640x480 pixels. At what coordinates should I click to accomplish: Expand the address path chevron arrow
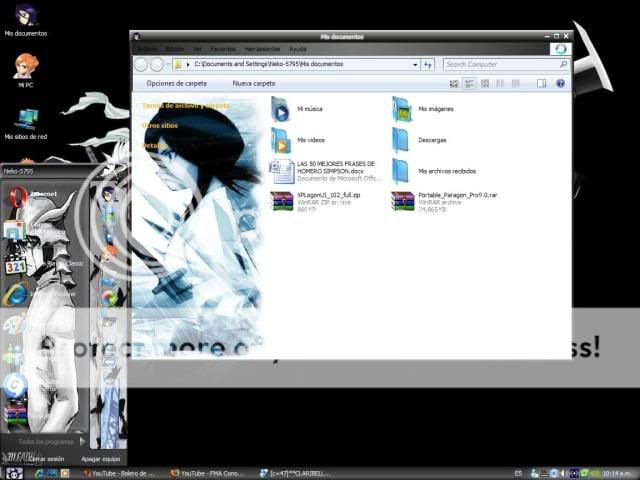tap(188, 64)
